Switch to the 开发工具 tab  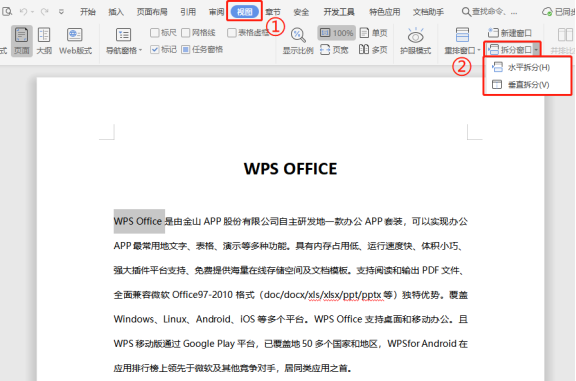tap(339, 12)
